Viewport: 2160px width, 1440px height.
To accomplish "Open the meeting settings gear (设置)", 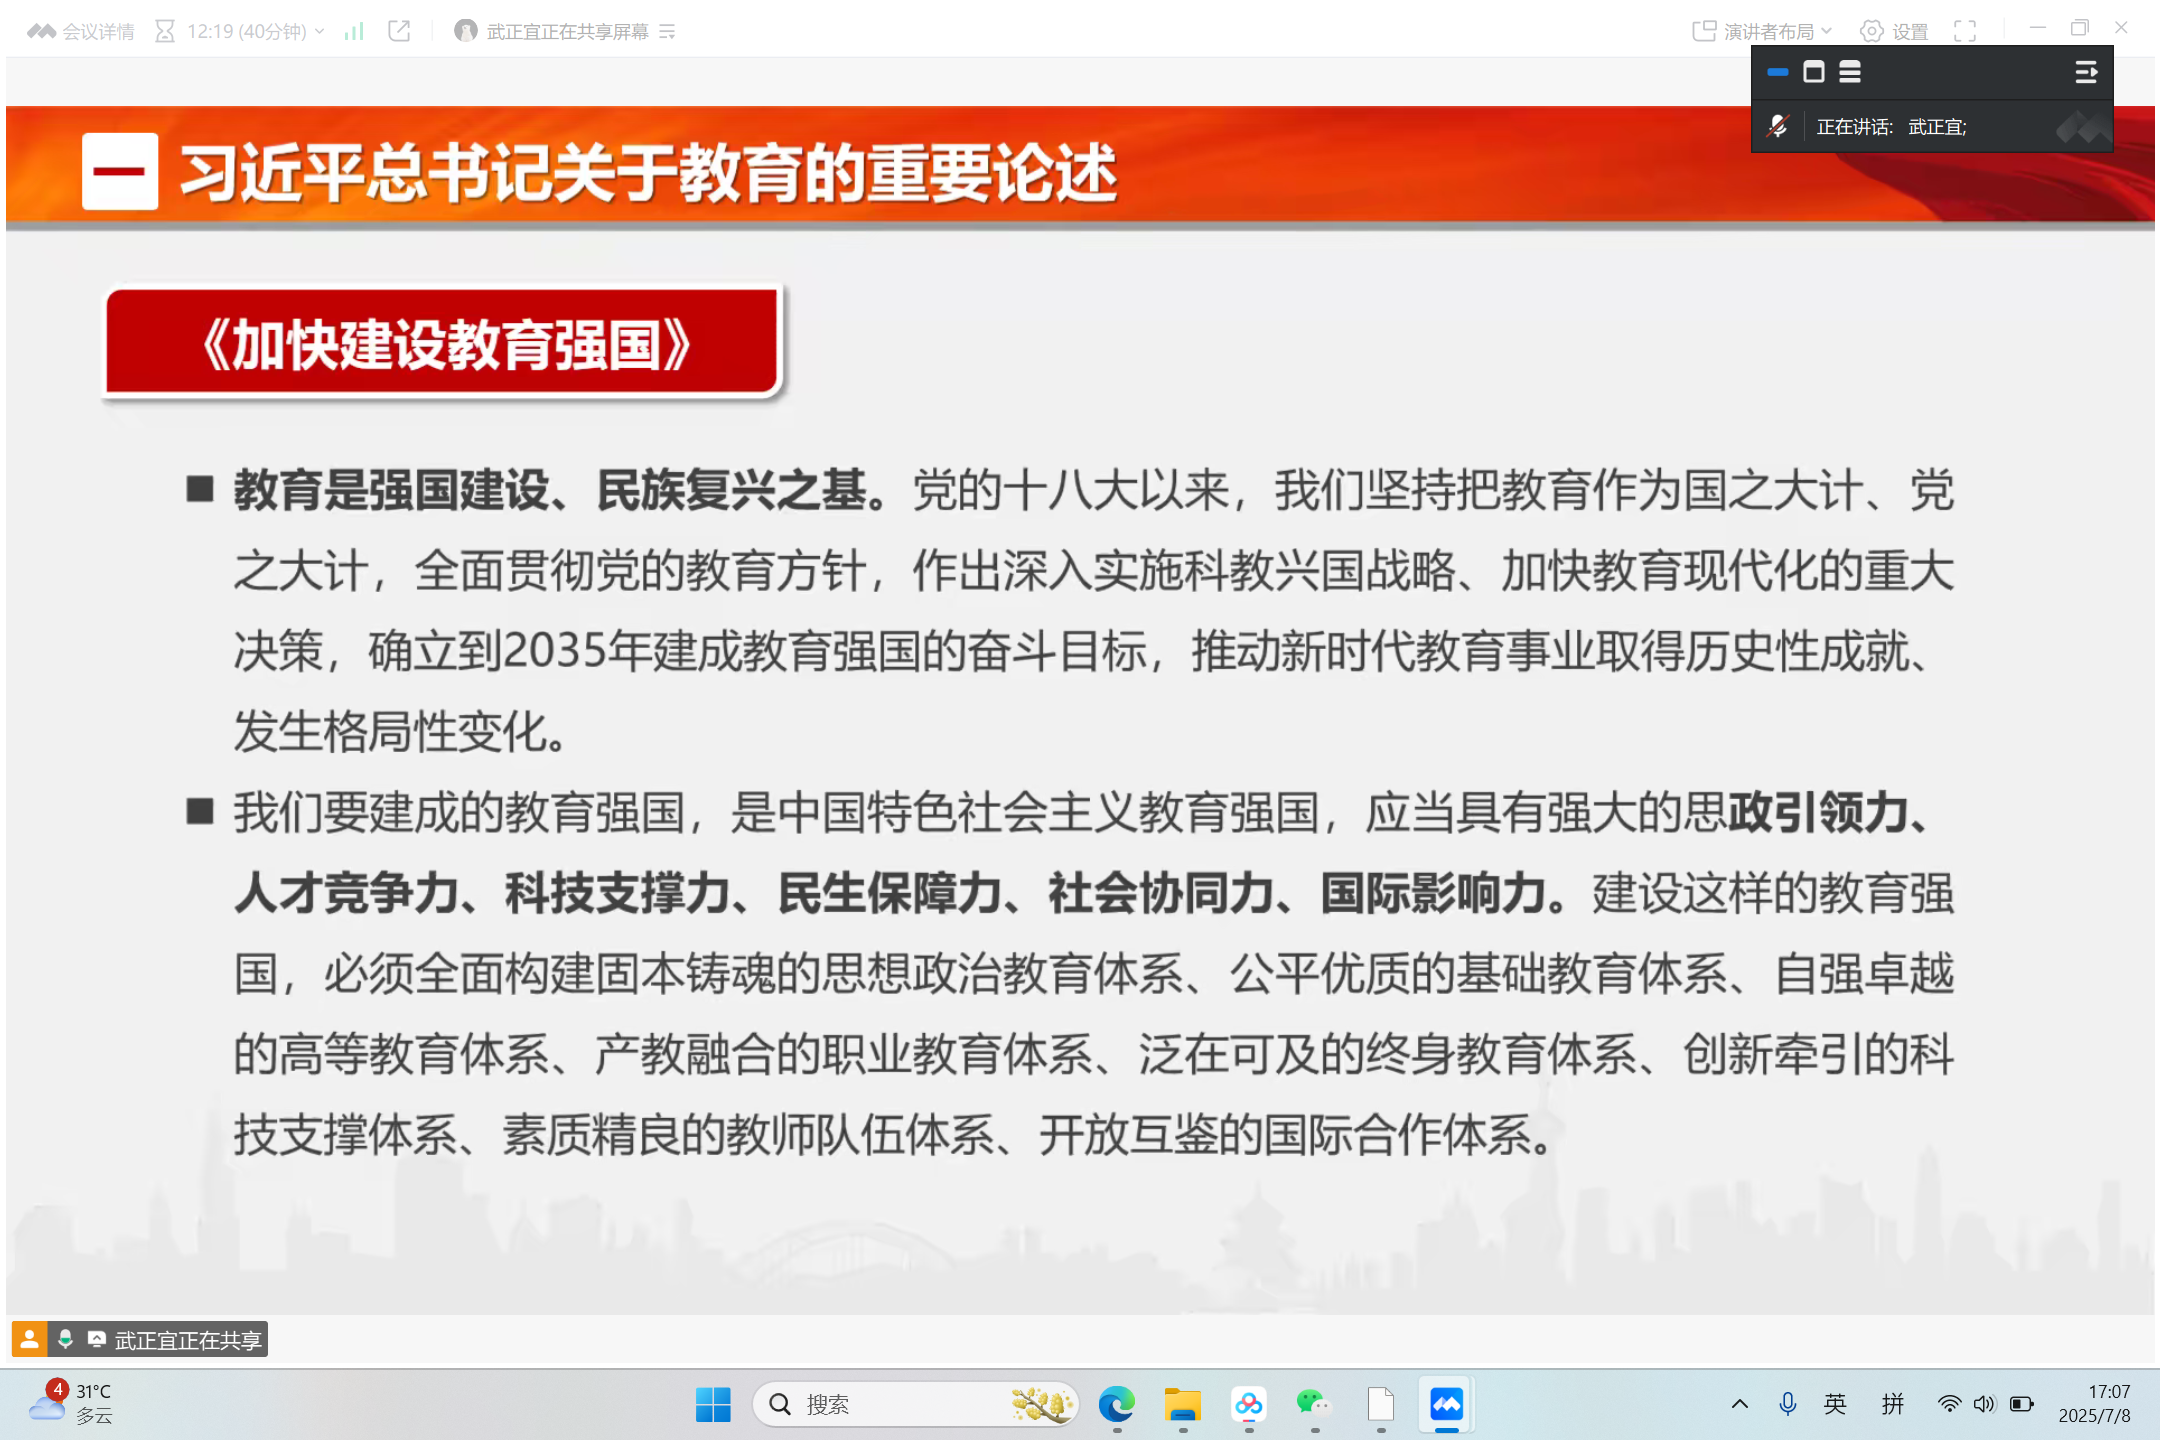I will (1871, 31).
